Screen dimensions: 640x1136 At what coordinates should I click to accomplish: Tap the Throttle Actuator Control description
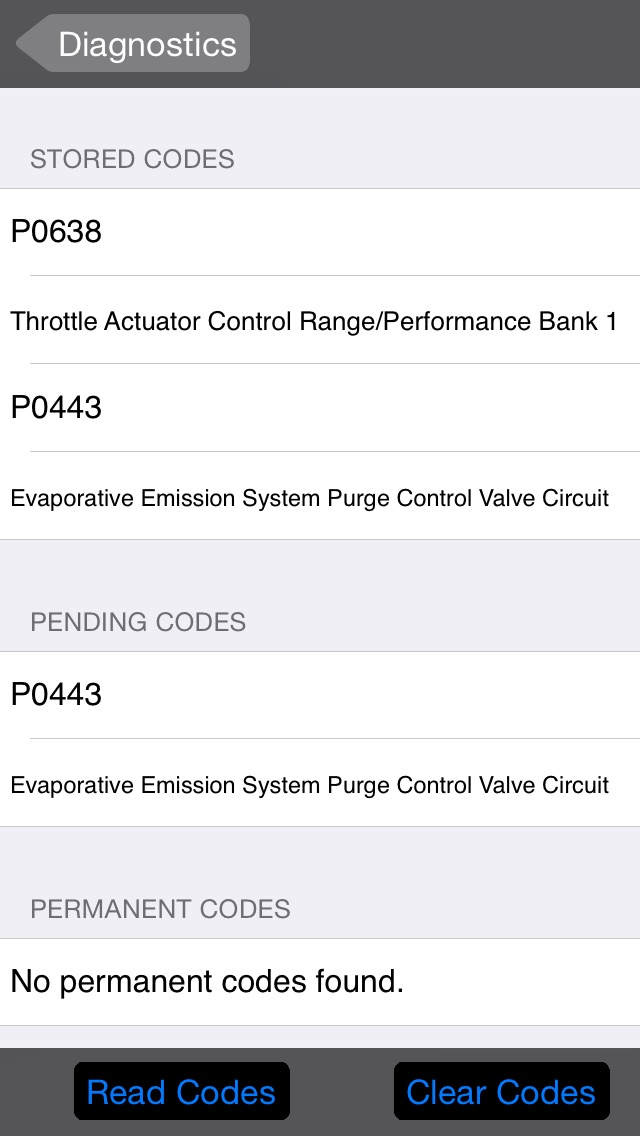(313, 321)
